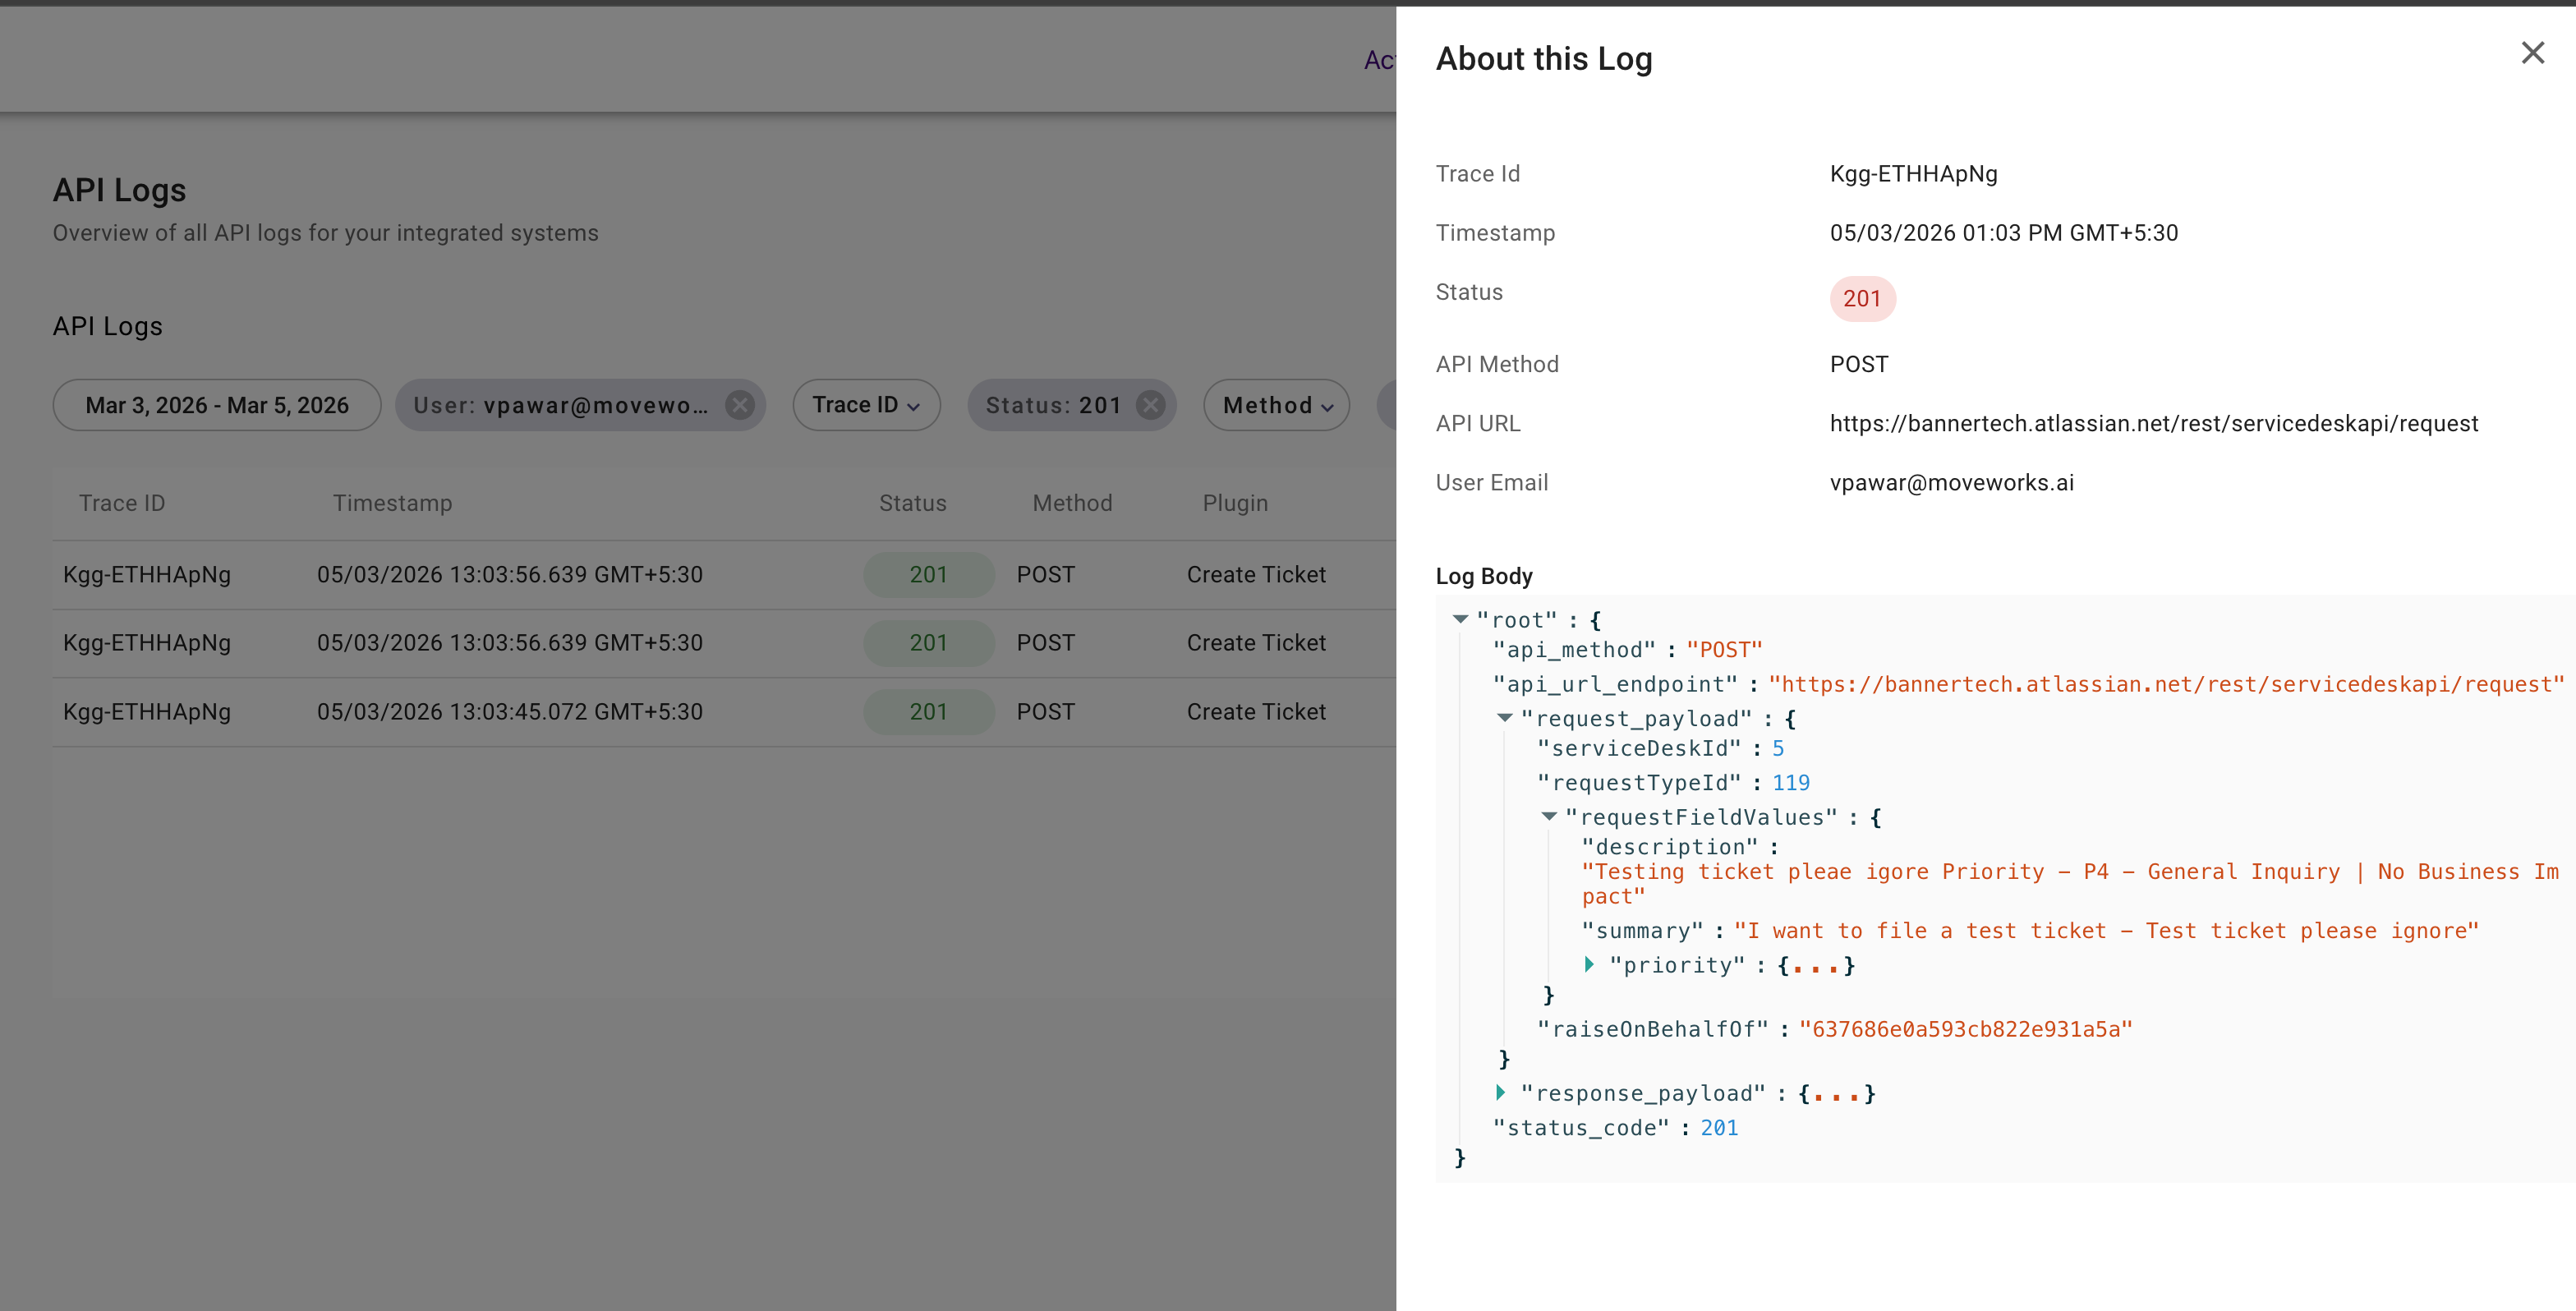The height and width of the screenshot is (1311, 2576).
Task: Open the Trace ID filter dropdown
Action: coord(866,405)
